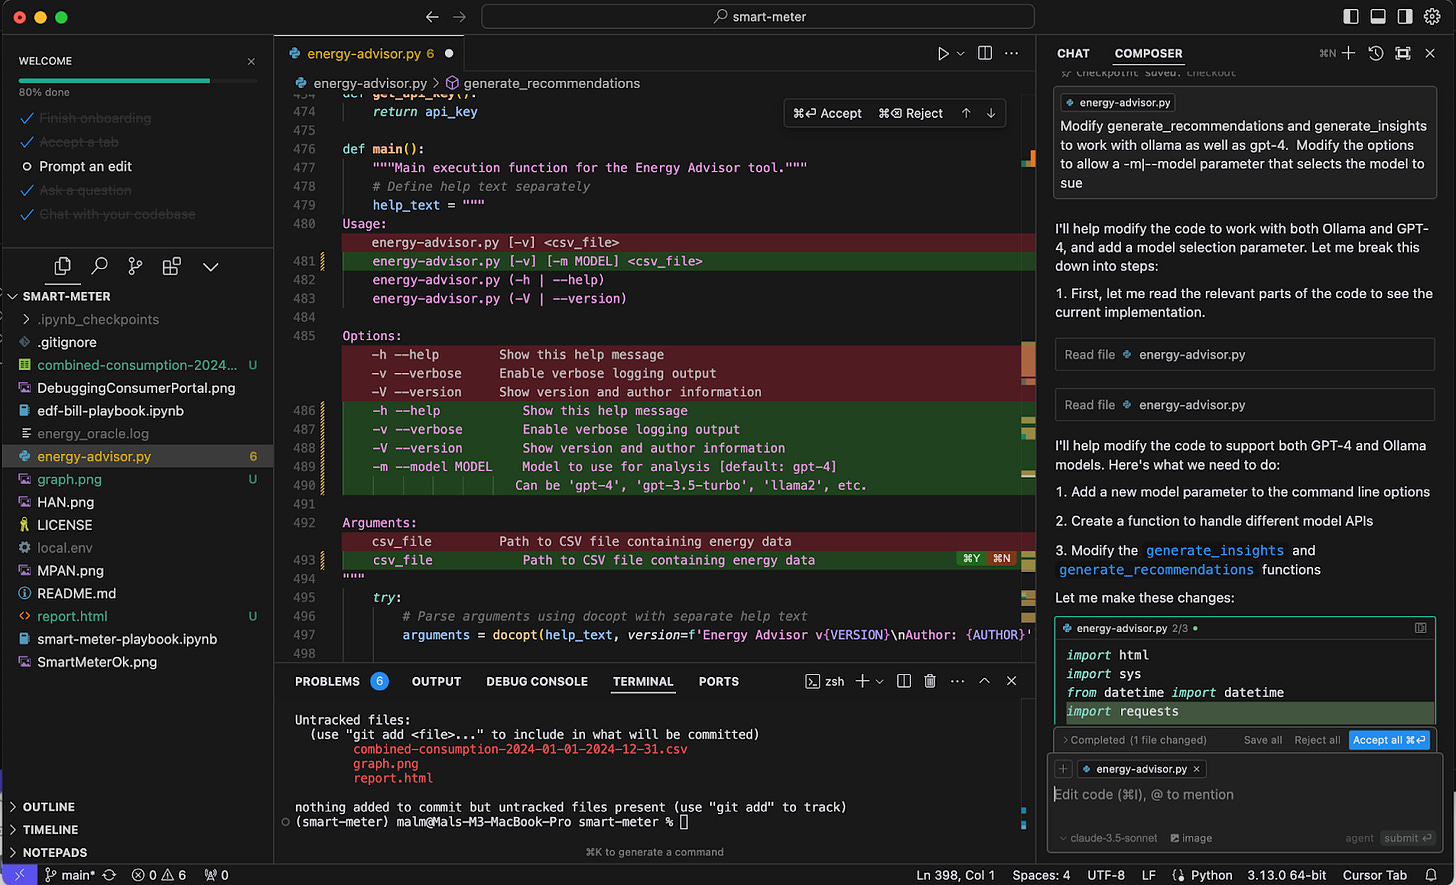Click the smart-meter command search box

[x=758, y=17]
